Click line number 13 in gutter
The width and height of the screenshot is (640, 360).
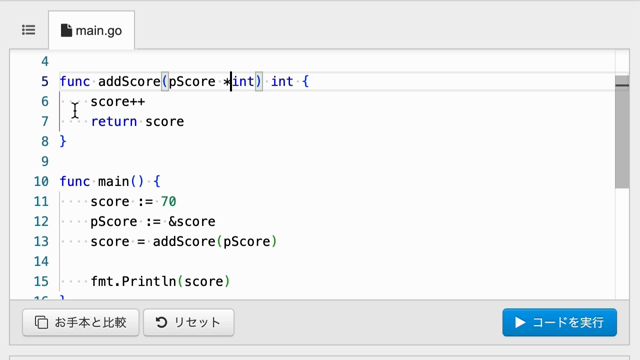coord(41,242)
